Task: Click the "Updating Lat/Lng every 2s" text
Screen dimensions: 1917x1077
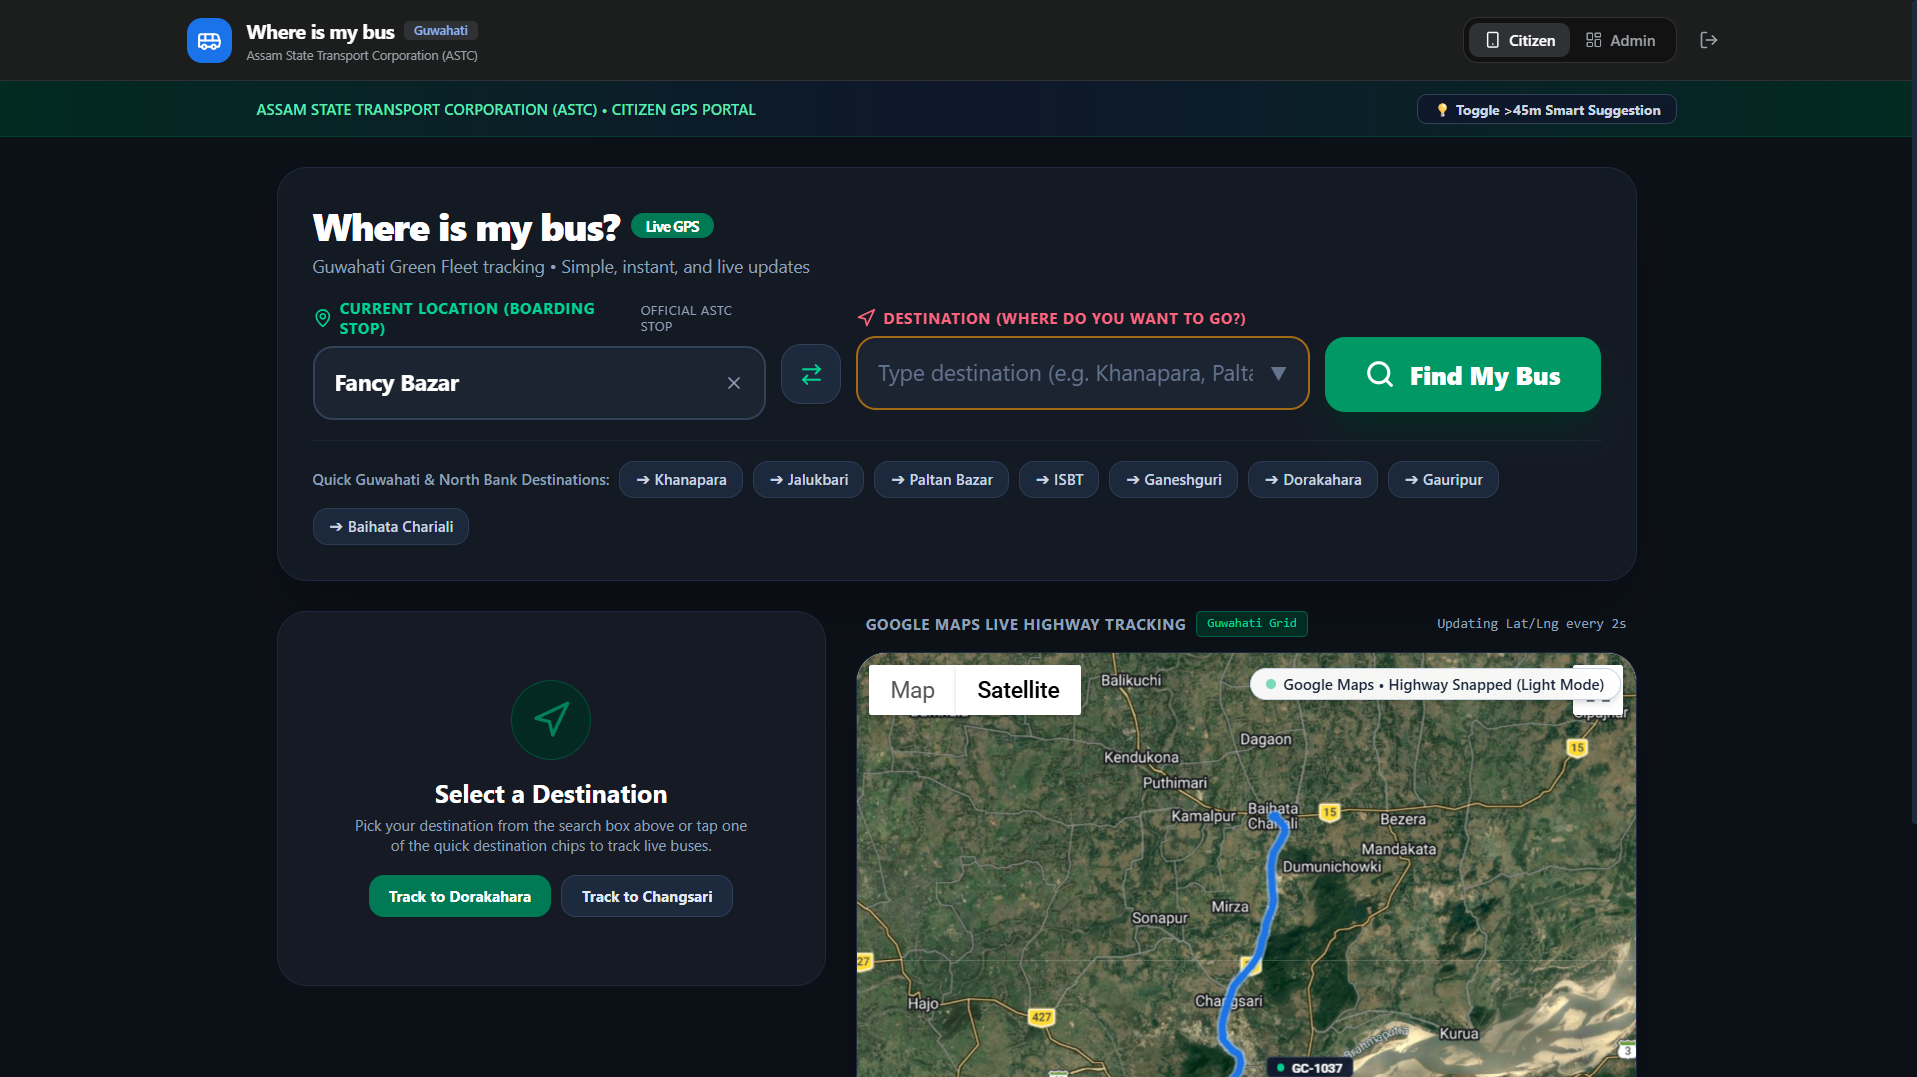Action: pos(1531,624)
